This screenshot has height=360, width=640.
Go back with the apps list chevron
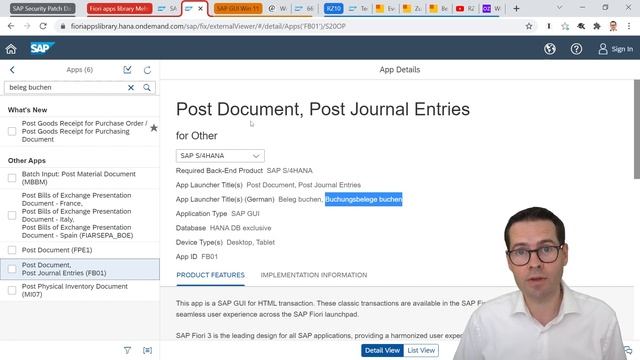12,70
